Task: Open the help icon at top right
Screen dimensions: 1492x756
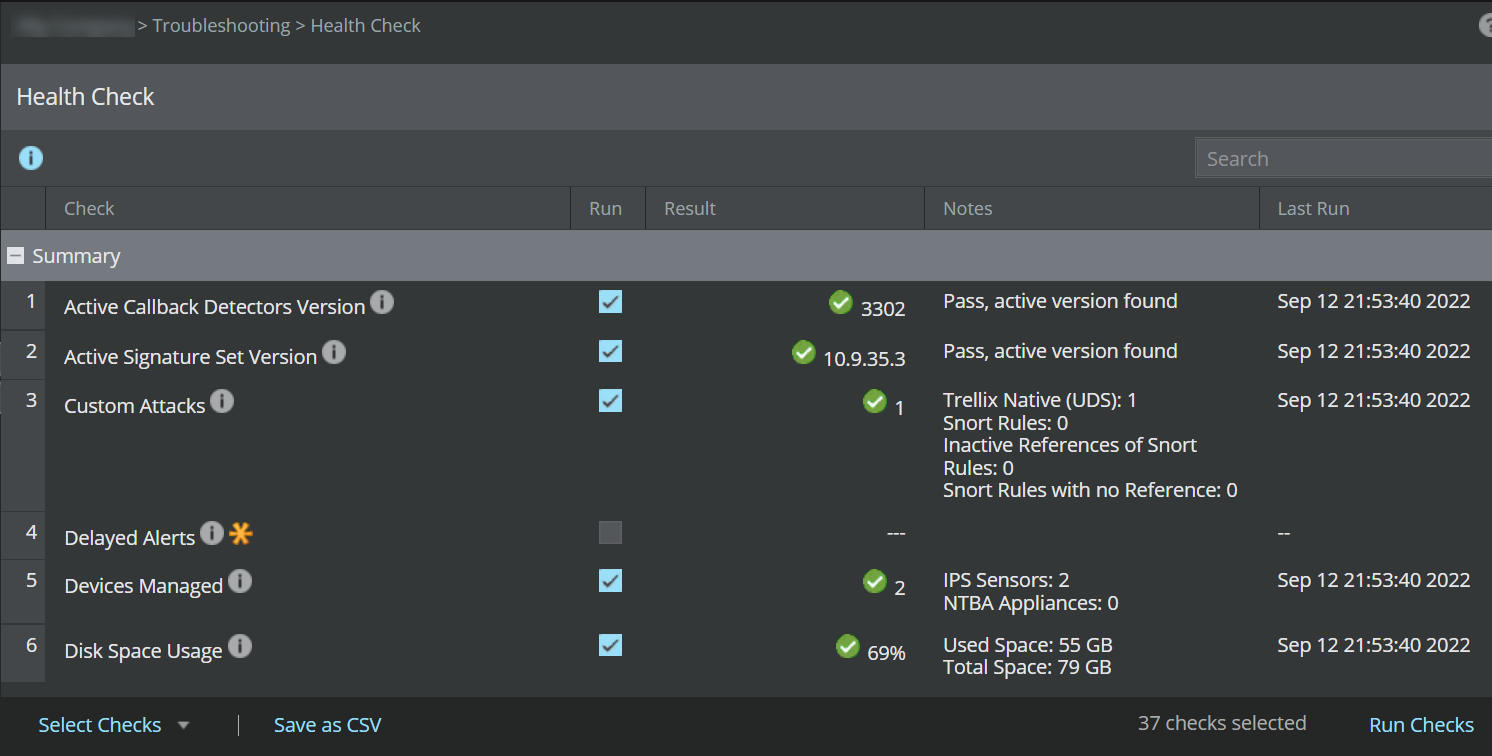Action: (1485, 26)
